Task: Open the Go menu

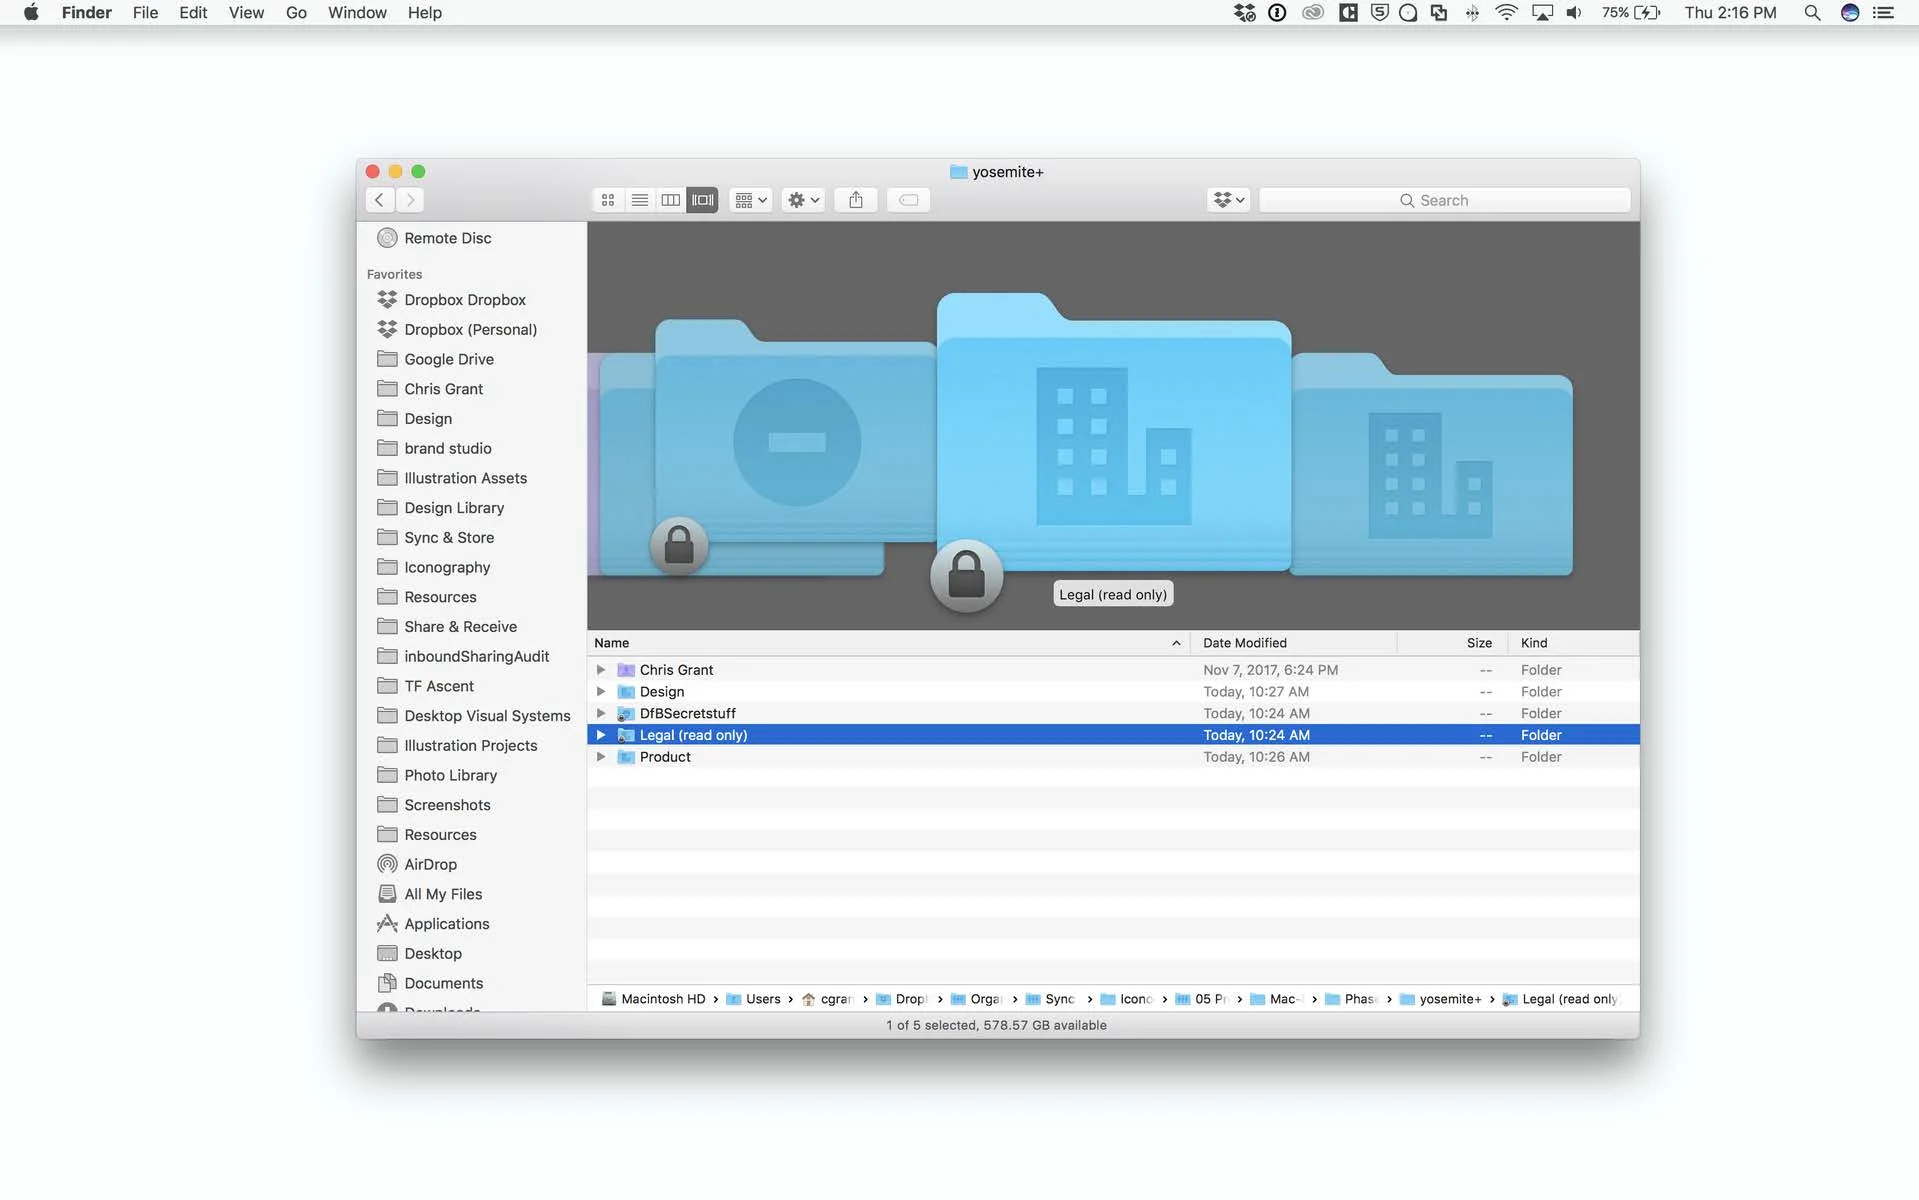Action: click(296, 13)
